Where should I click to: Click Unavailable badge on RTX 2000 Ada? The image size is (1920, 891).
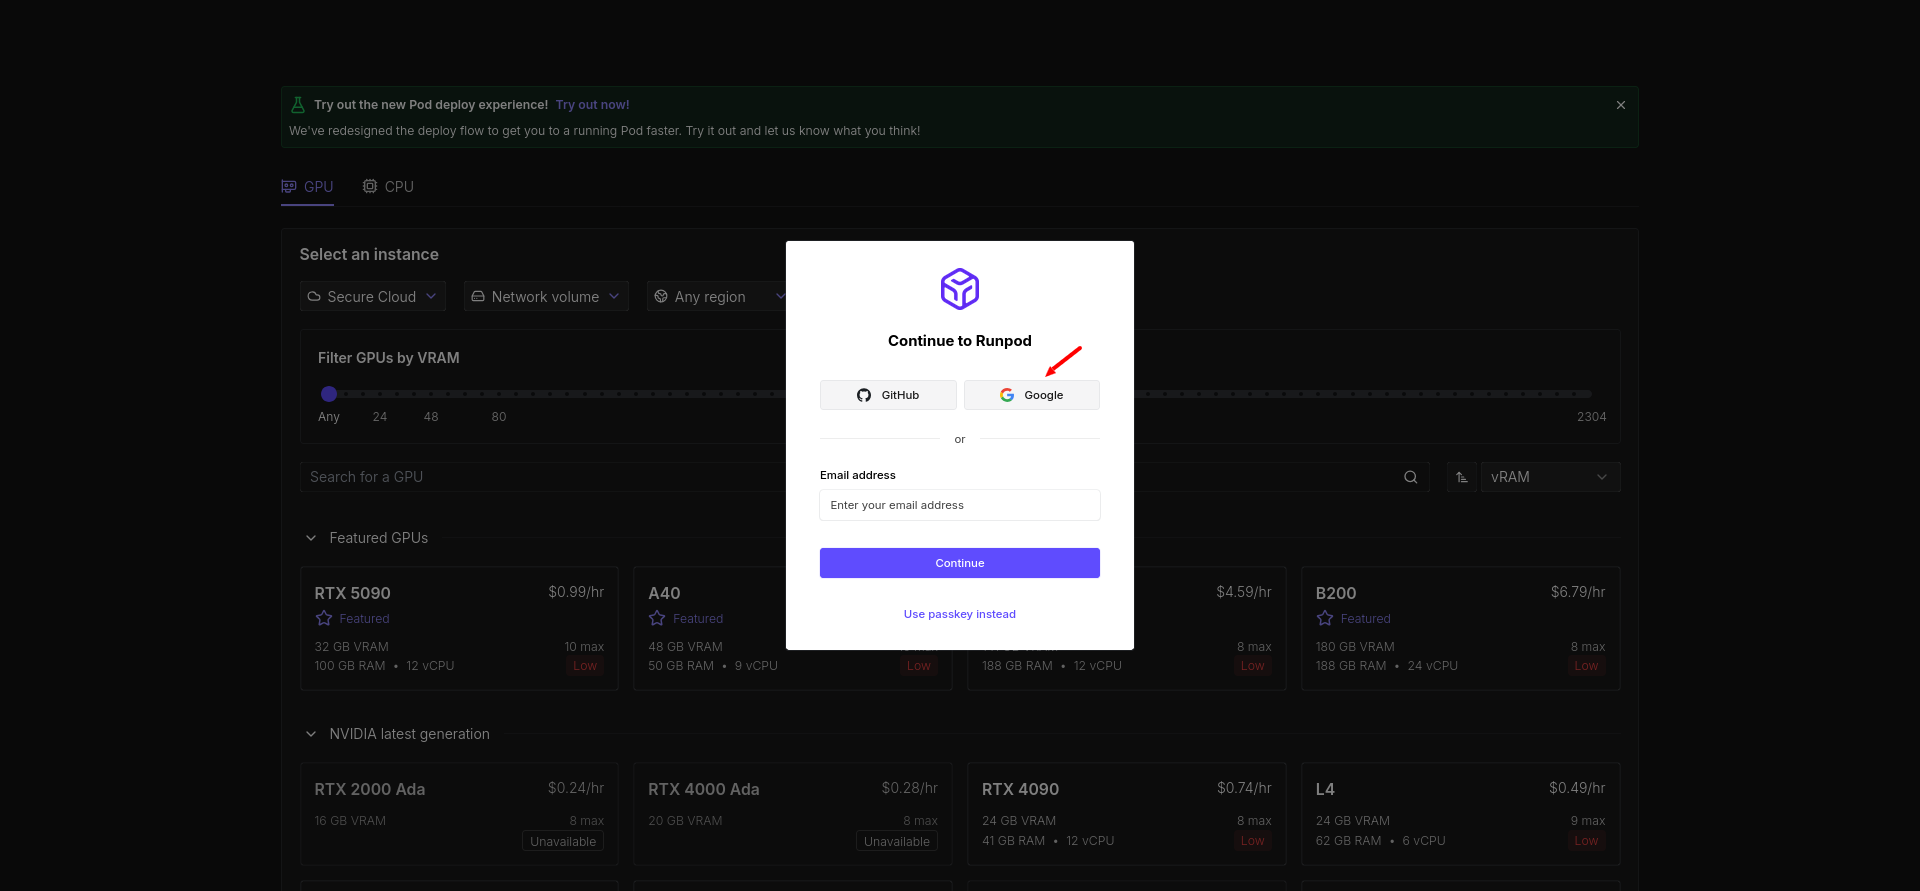[563, 842]
